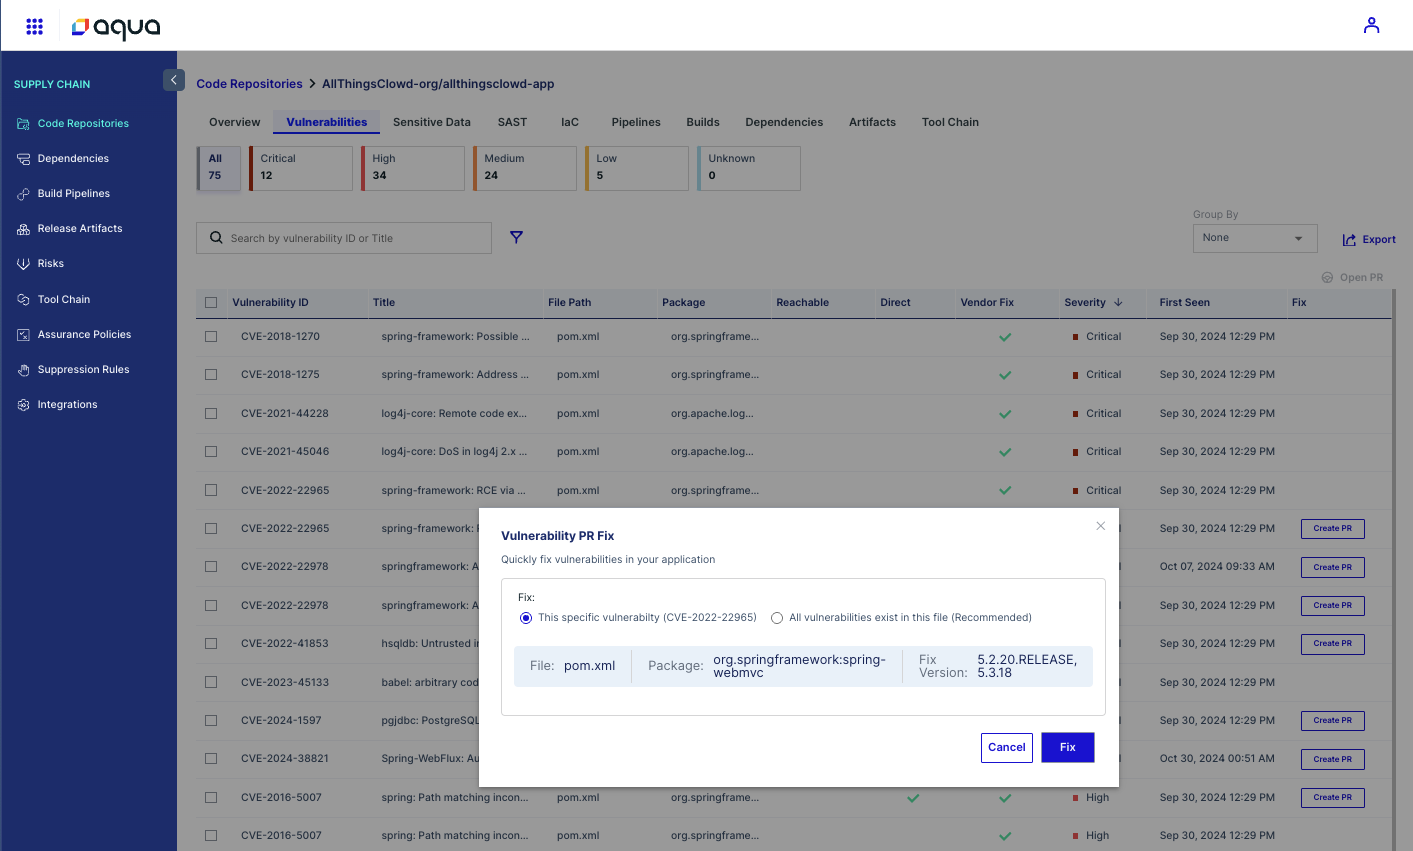Click the Fix button in dialog
The image size is (1413, 851).
pos(1067,748)
